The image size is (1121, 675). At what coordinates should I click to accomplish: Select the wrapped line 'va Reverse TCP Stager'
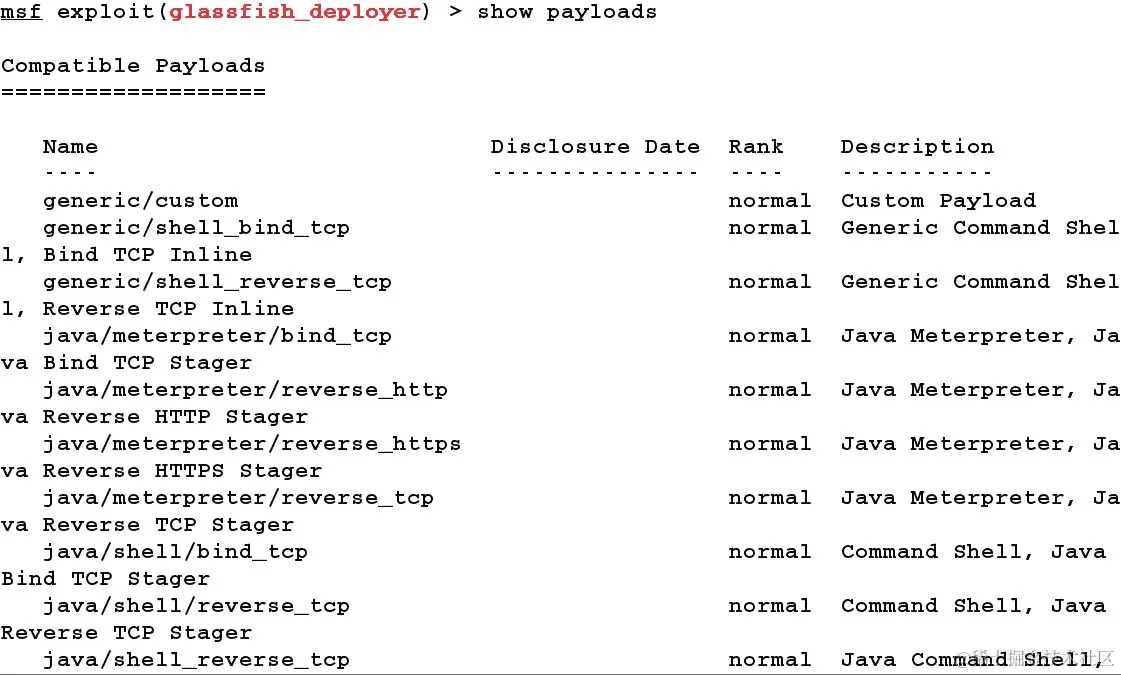[x=147, y=525]
